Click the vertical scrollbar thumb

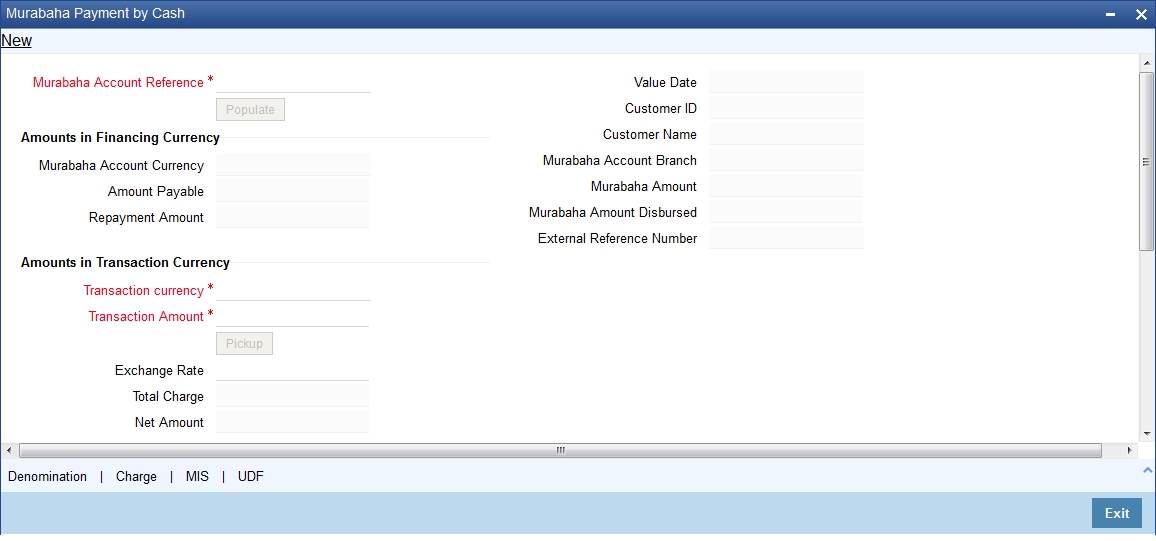point(1146,161)
